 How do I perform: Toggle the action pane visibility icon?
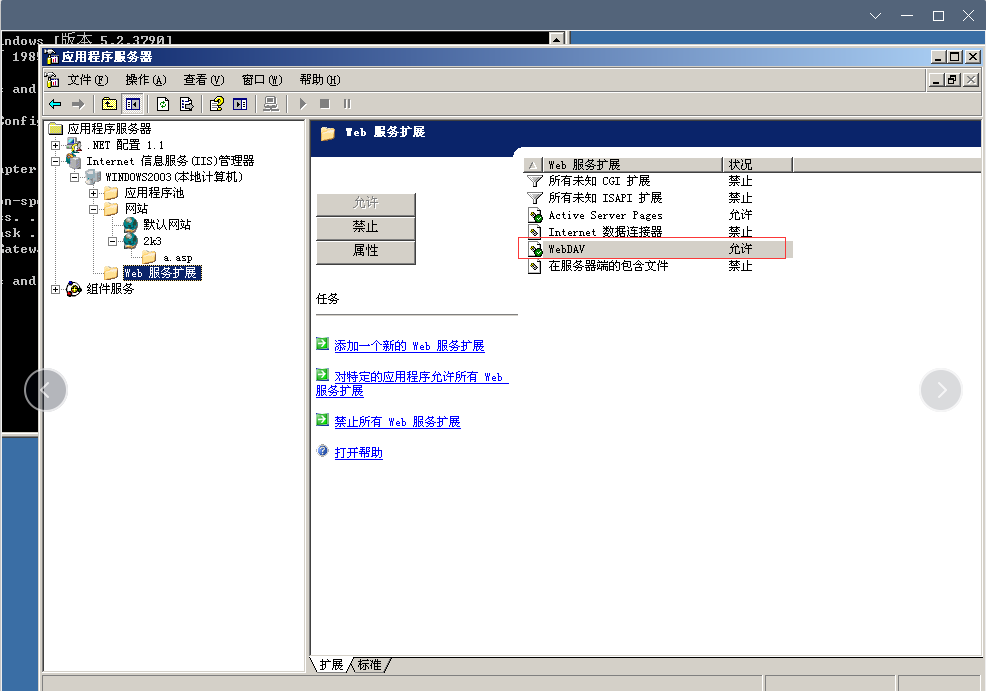pos(240,103)
